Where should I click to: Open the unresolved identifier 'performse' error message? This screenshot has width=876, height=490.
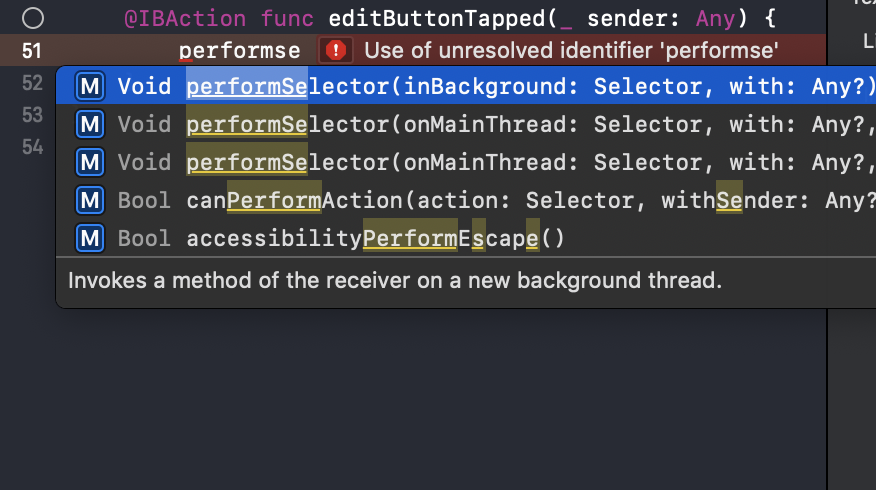[571, 51]
